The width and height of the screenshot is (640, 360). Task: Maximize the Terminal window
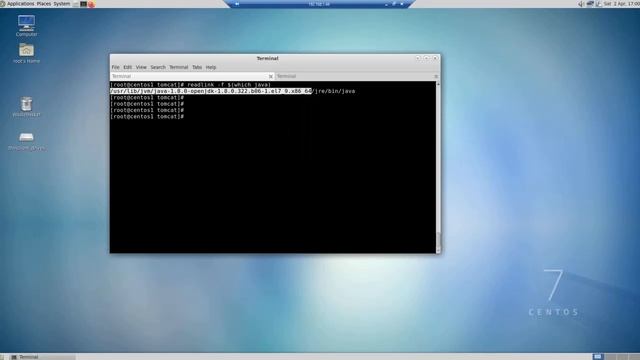pyautogui.click(x=427, y=58)
